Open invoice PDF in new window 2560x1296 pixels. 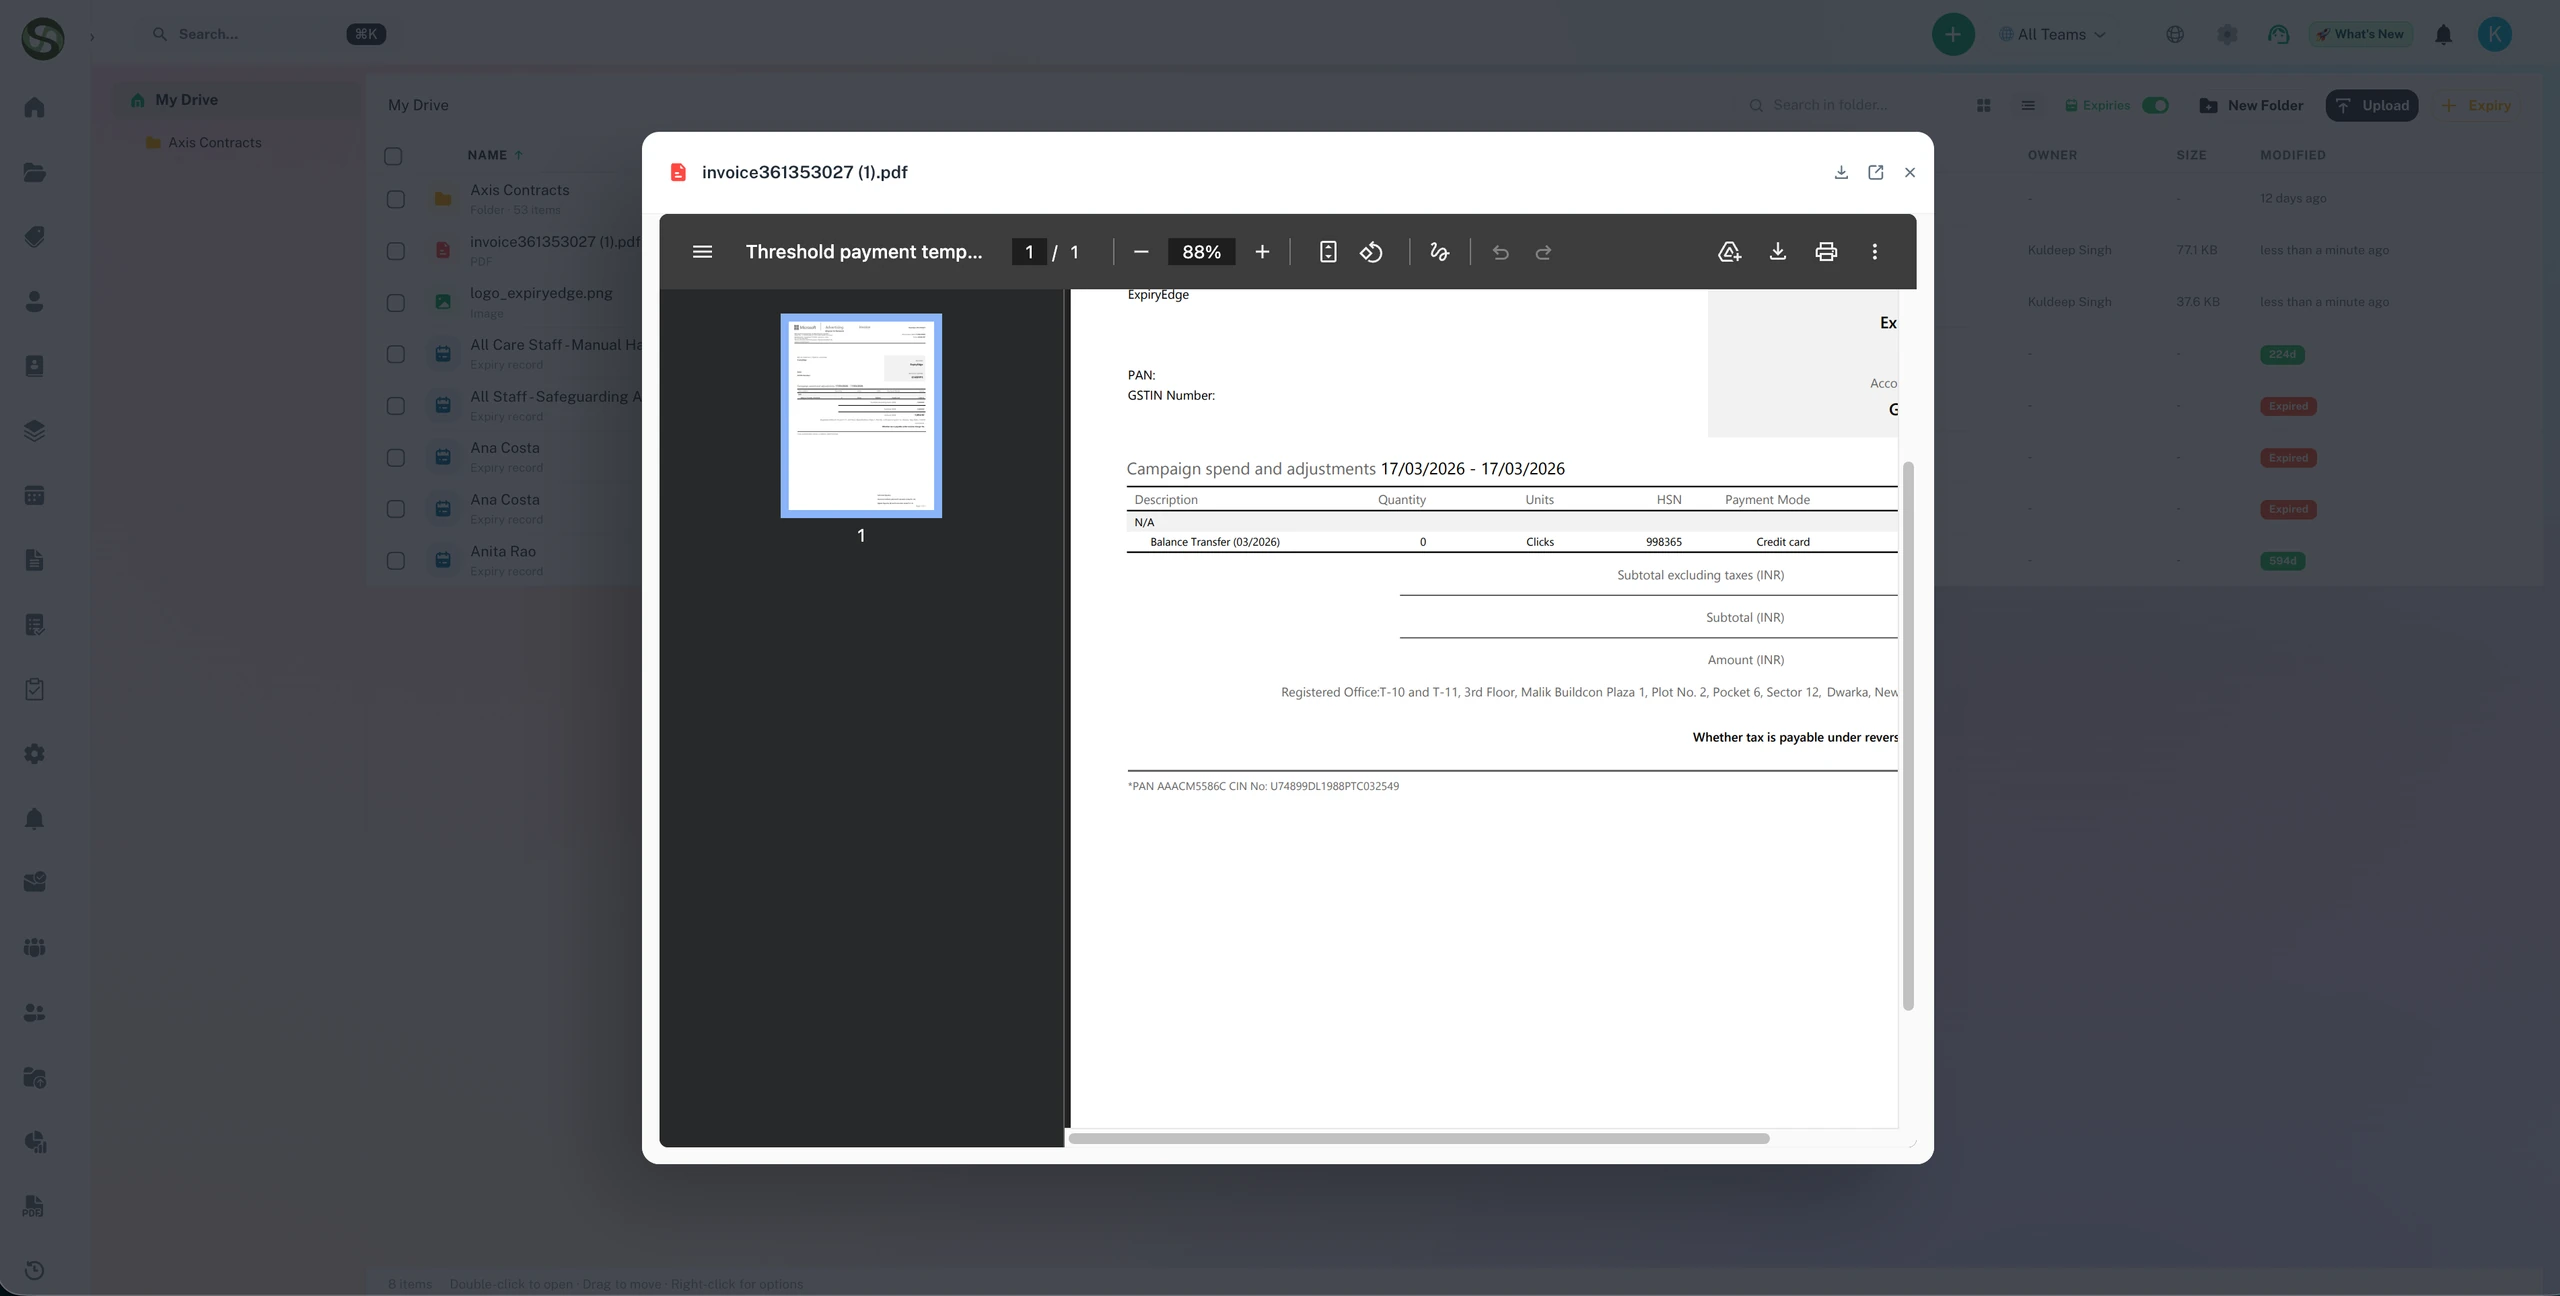pos(1876,172)
